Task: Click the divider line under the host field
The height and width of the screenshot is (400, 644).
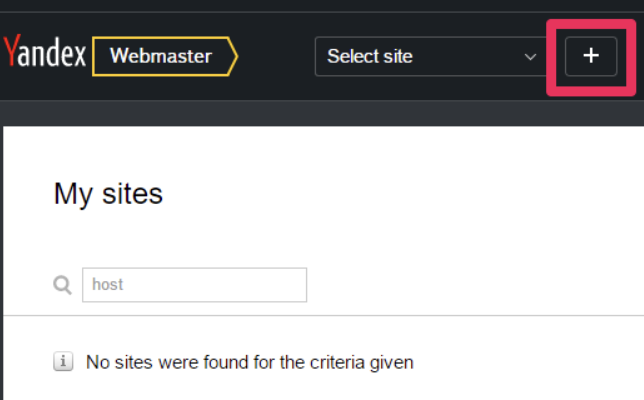Action: [x=320, y=316]
